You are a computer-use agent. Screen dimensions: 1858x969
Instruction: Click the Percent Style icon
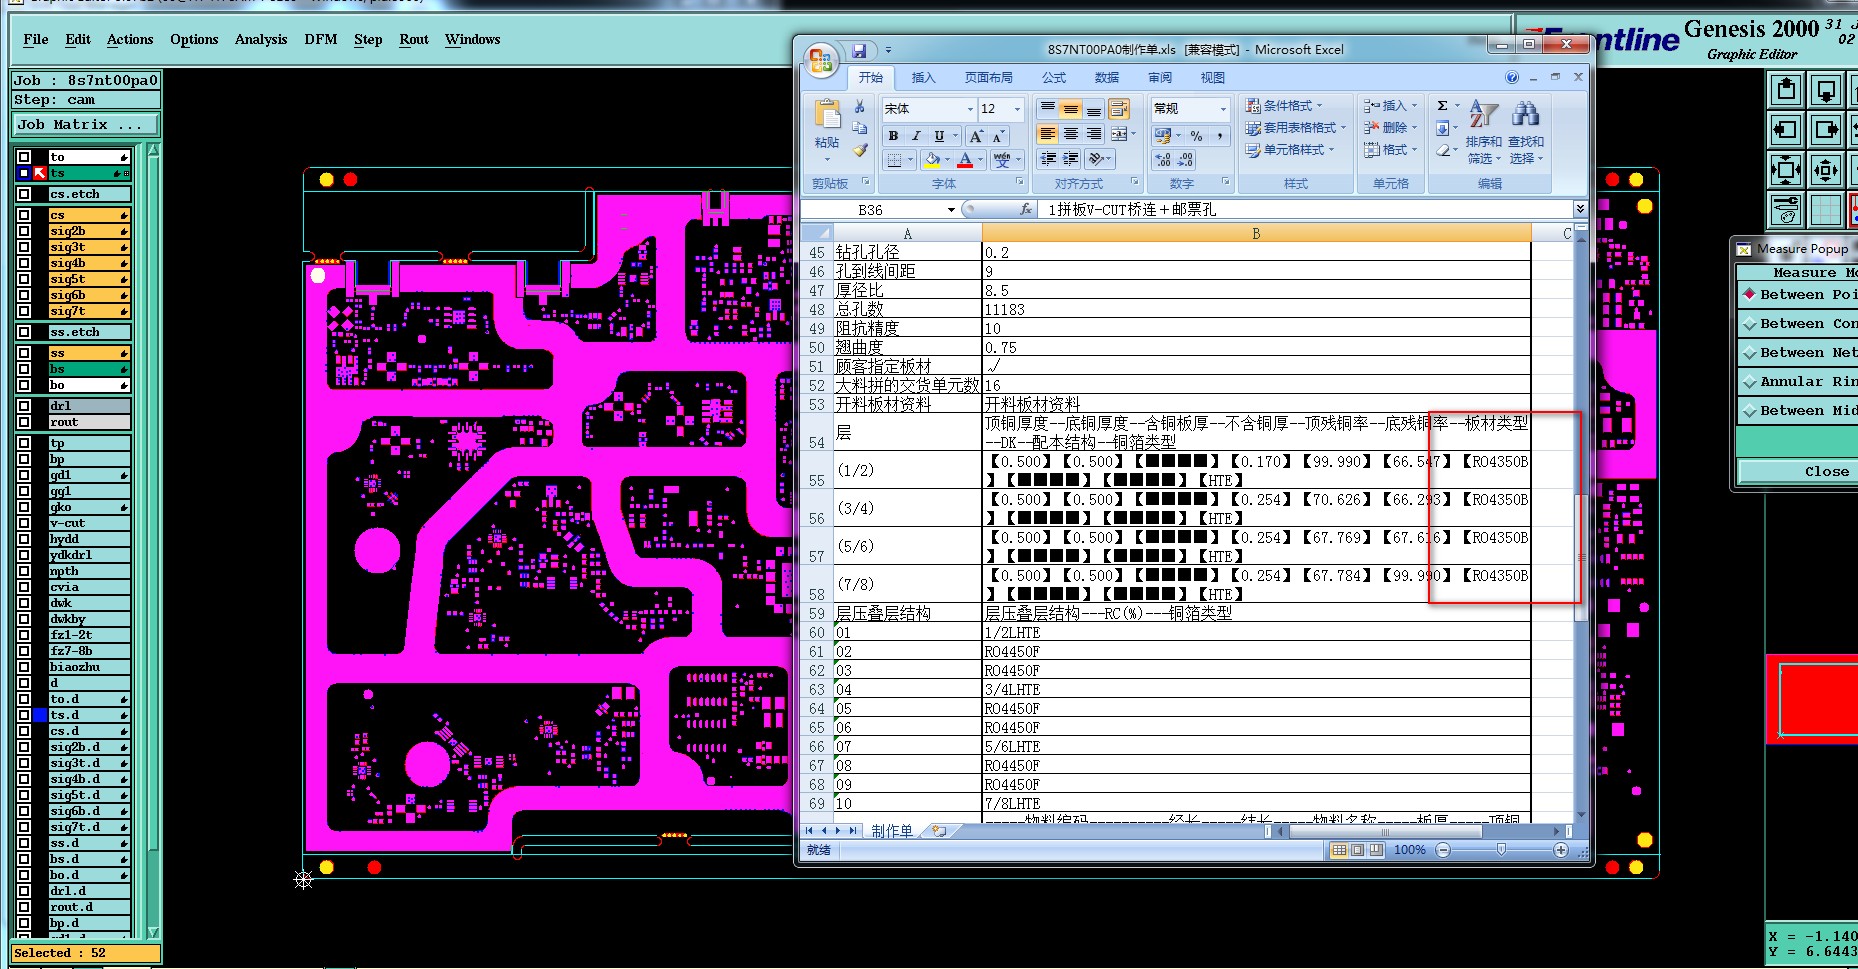(1196, 136)
